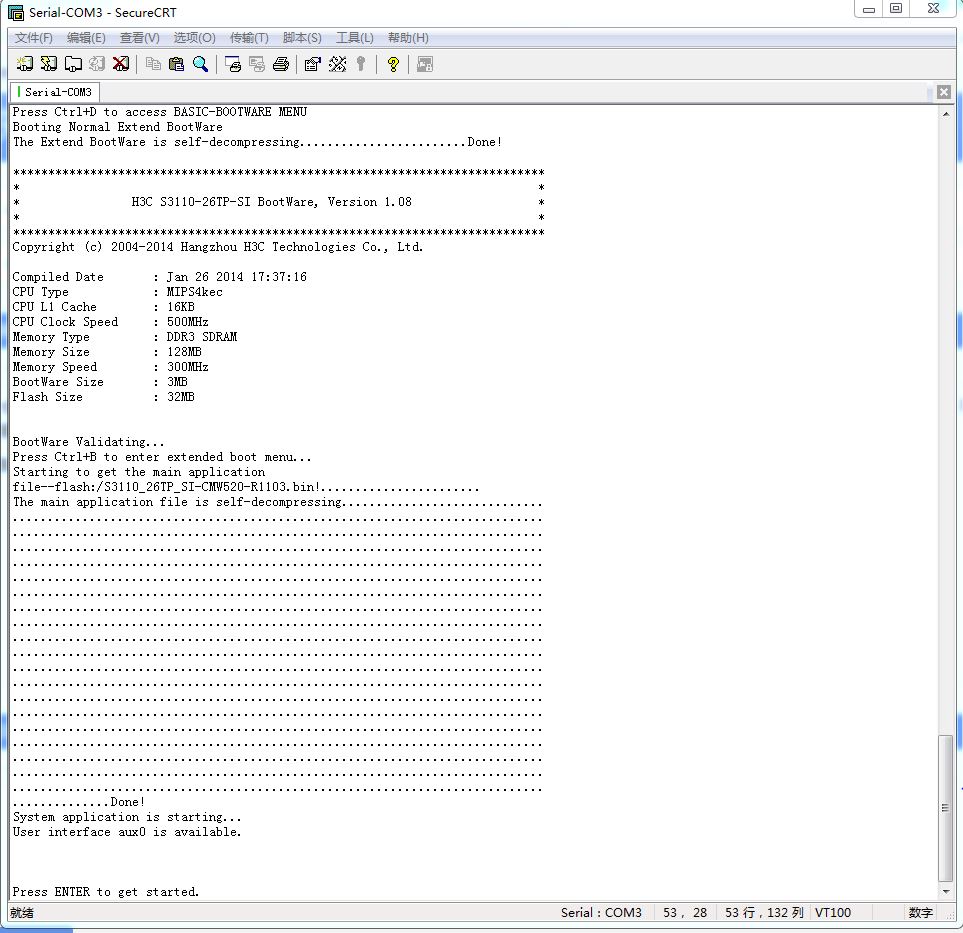
Task: Click the BootWare Version 1.08 banner text
Action: pos(271,202)
